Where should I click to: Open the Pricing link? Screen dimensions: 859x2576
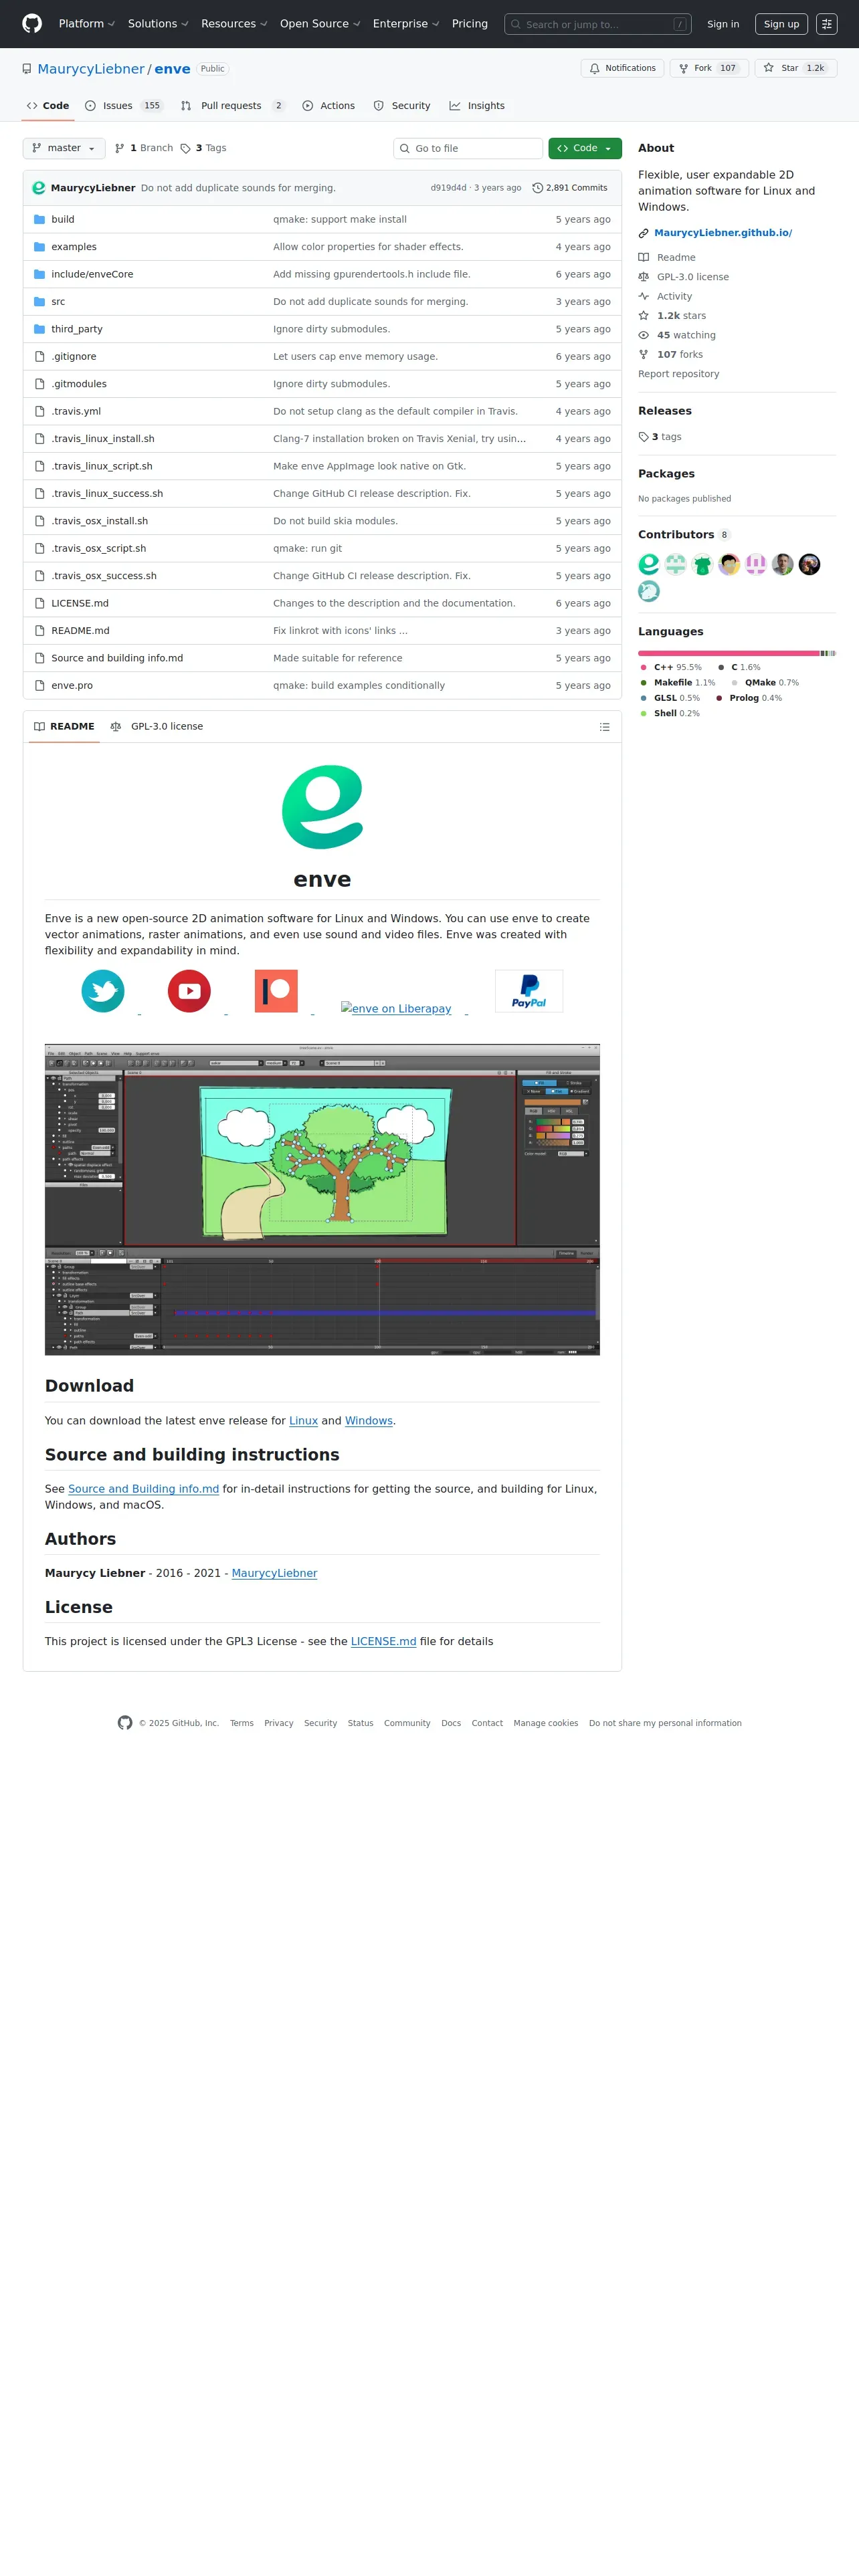[470, 24]
